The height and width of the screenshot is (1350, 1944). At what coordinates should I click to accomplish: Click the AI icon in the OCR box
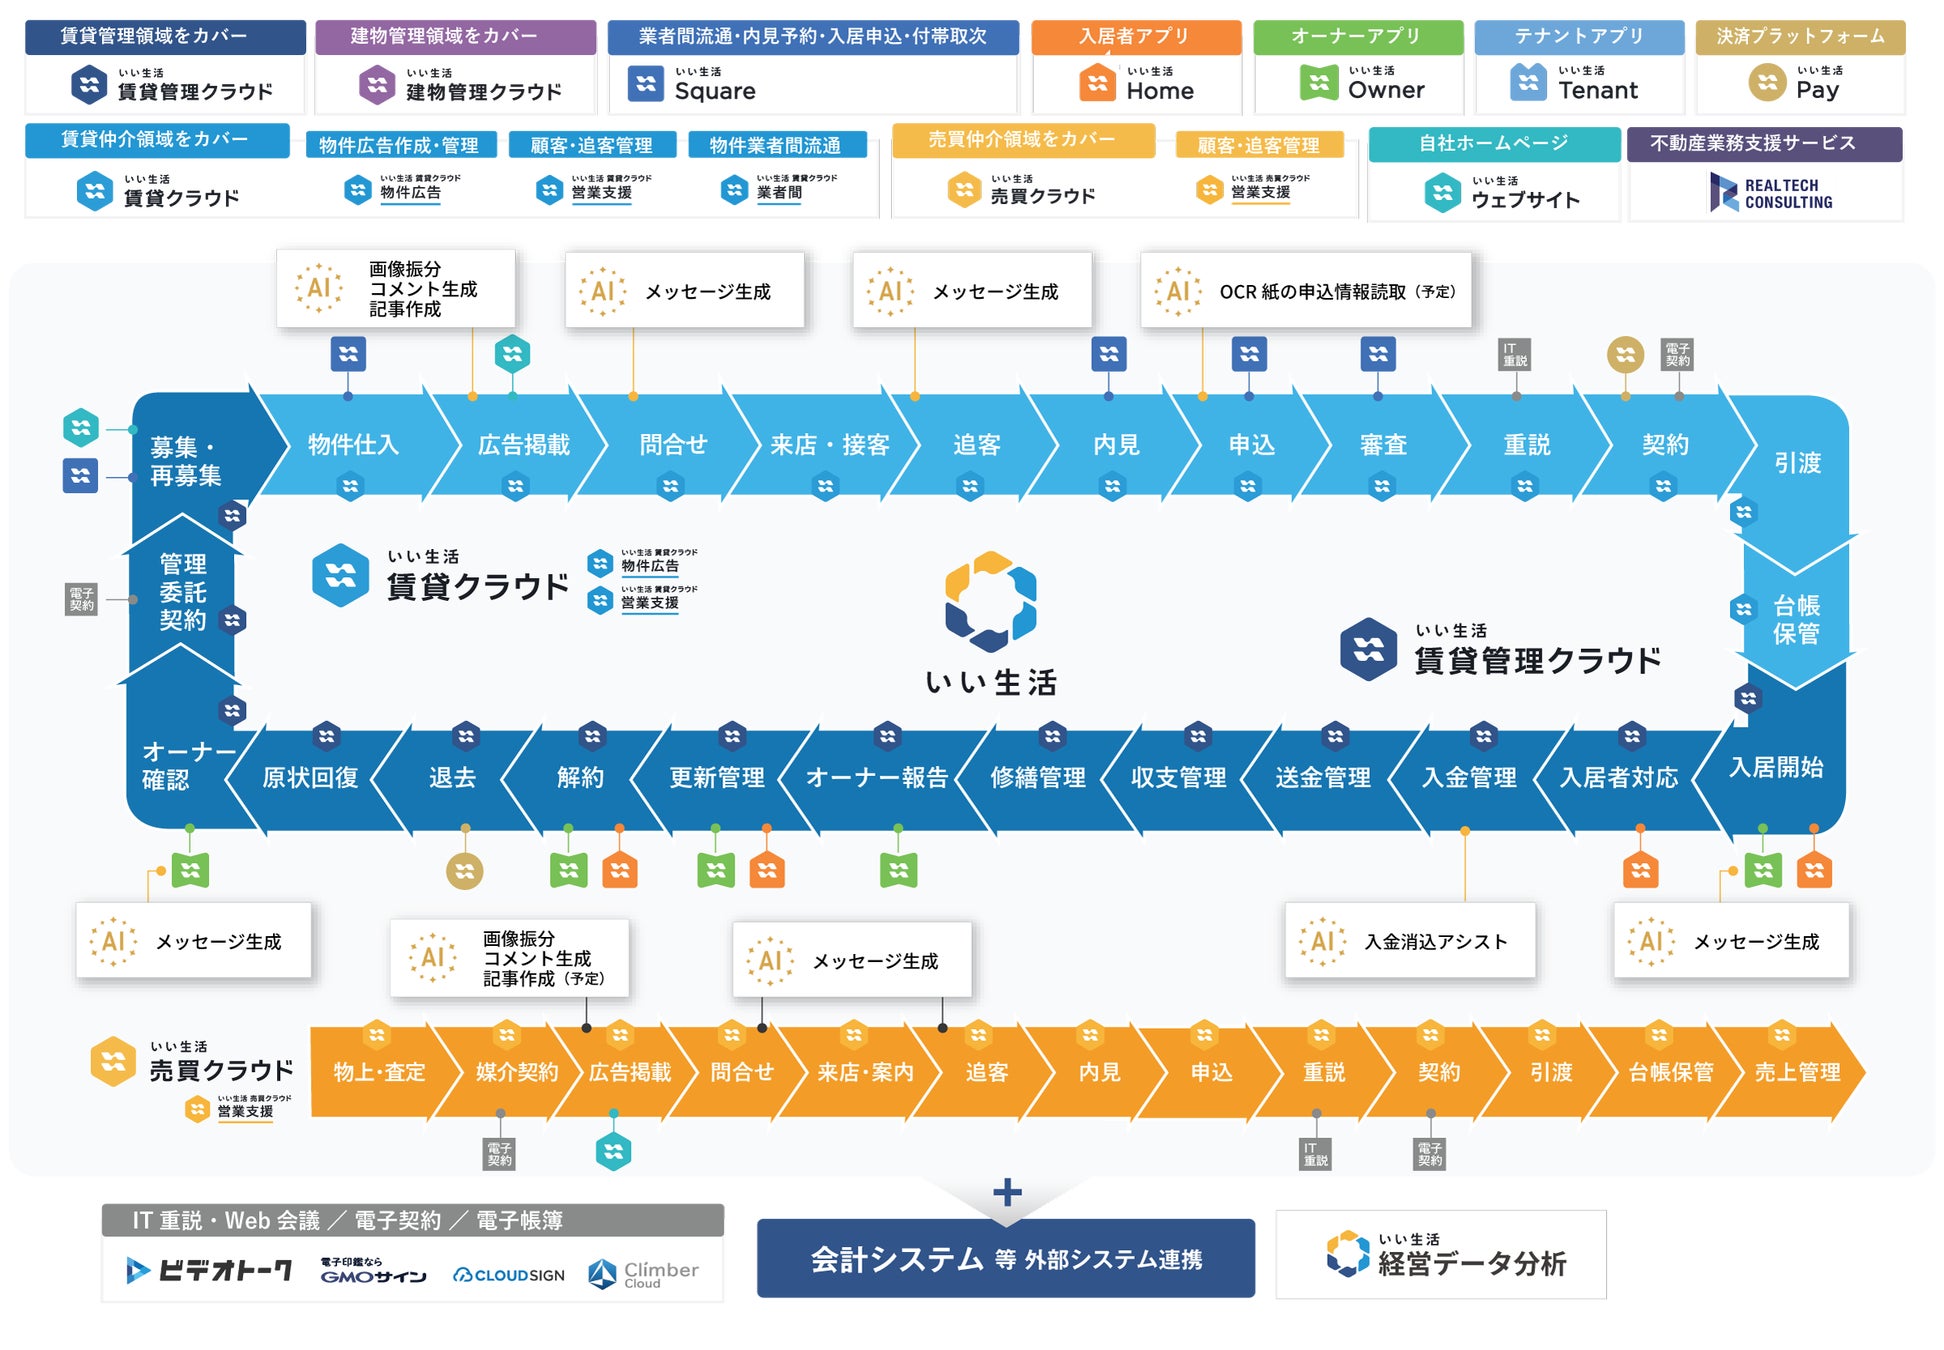pos(1178,291)
